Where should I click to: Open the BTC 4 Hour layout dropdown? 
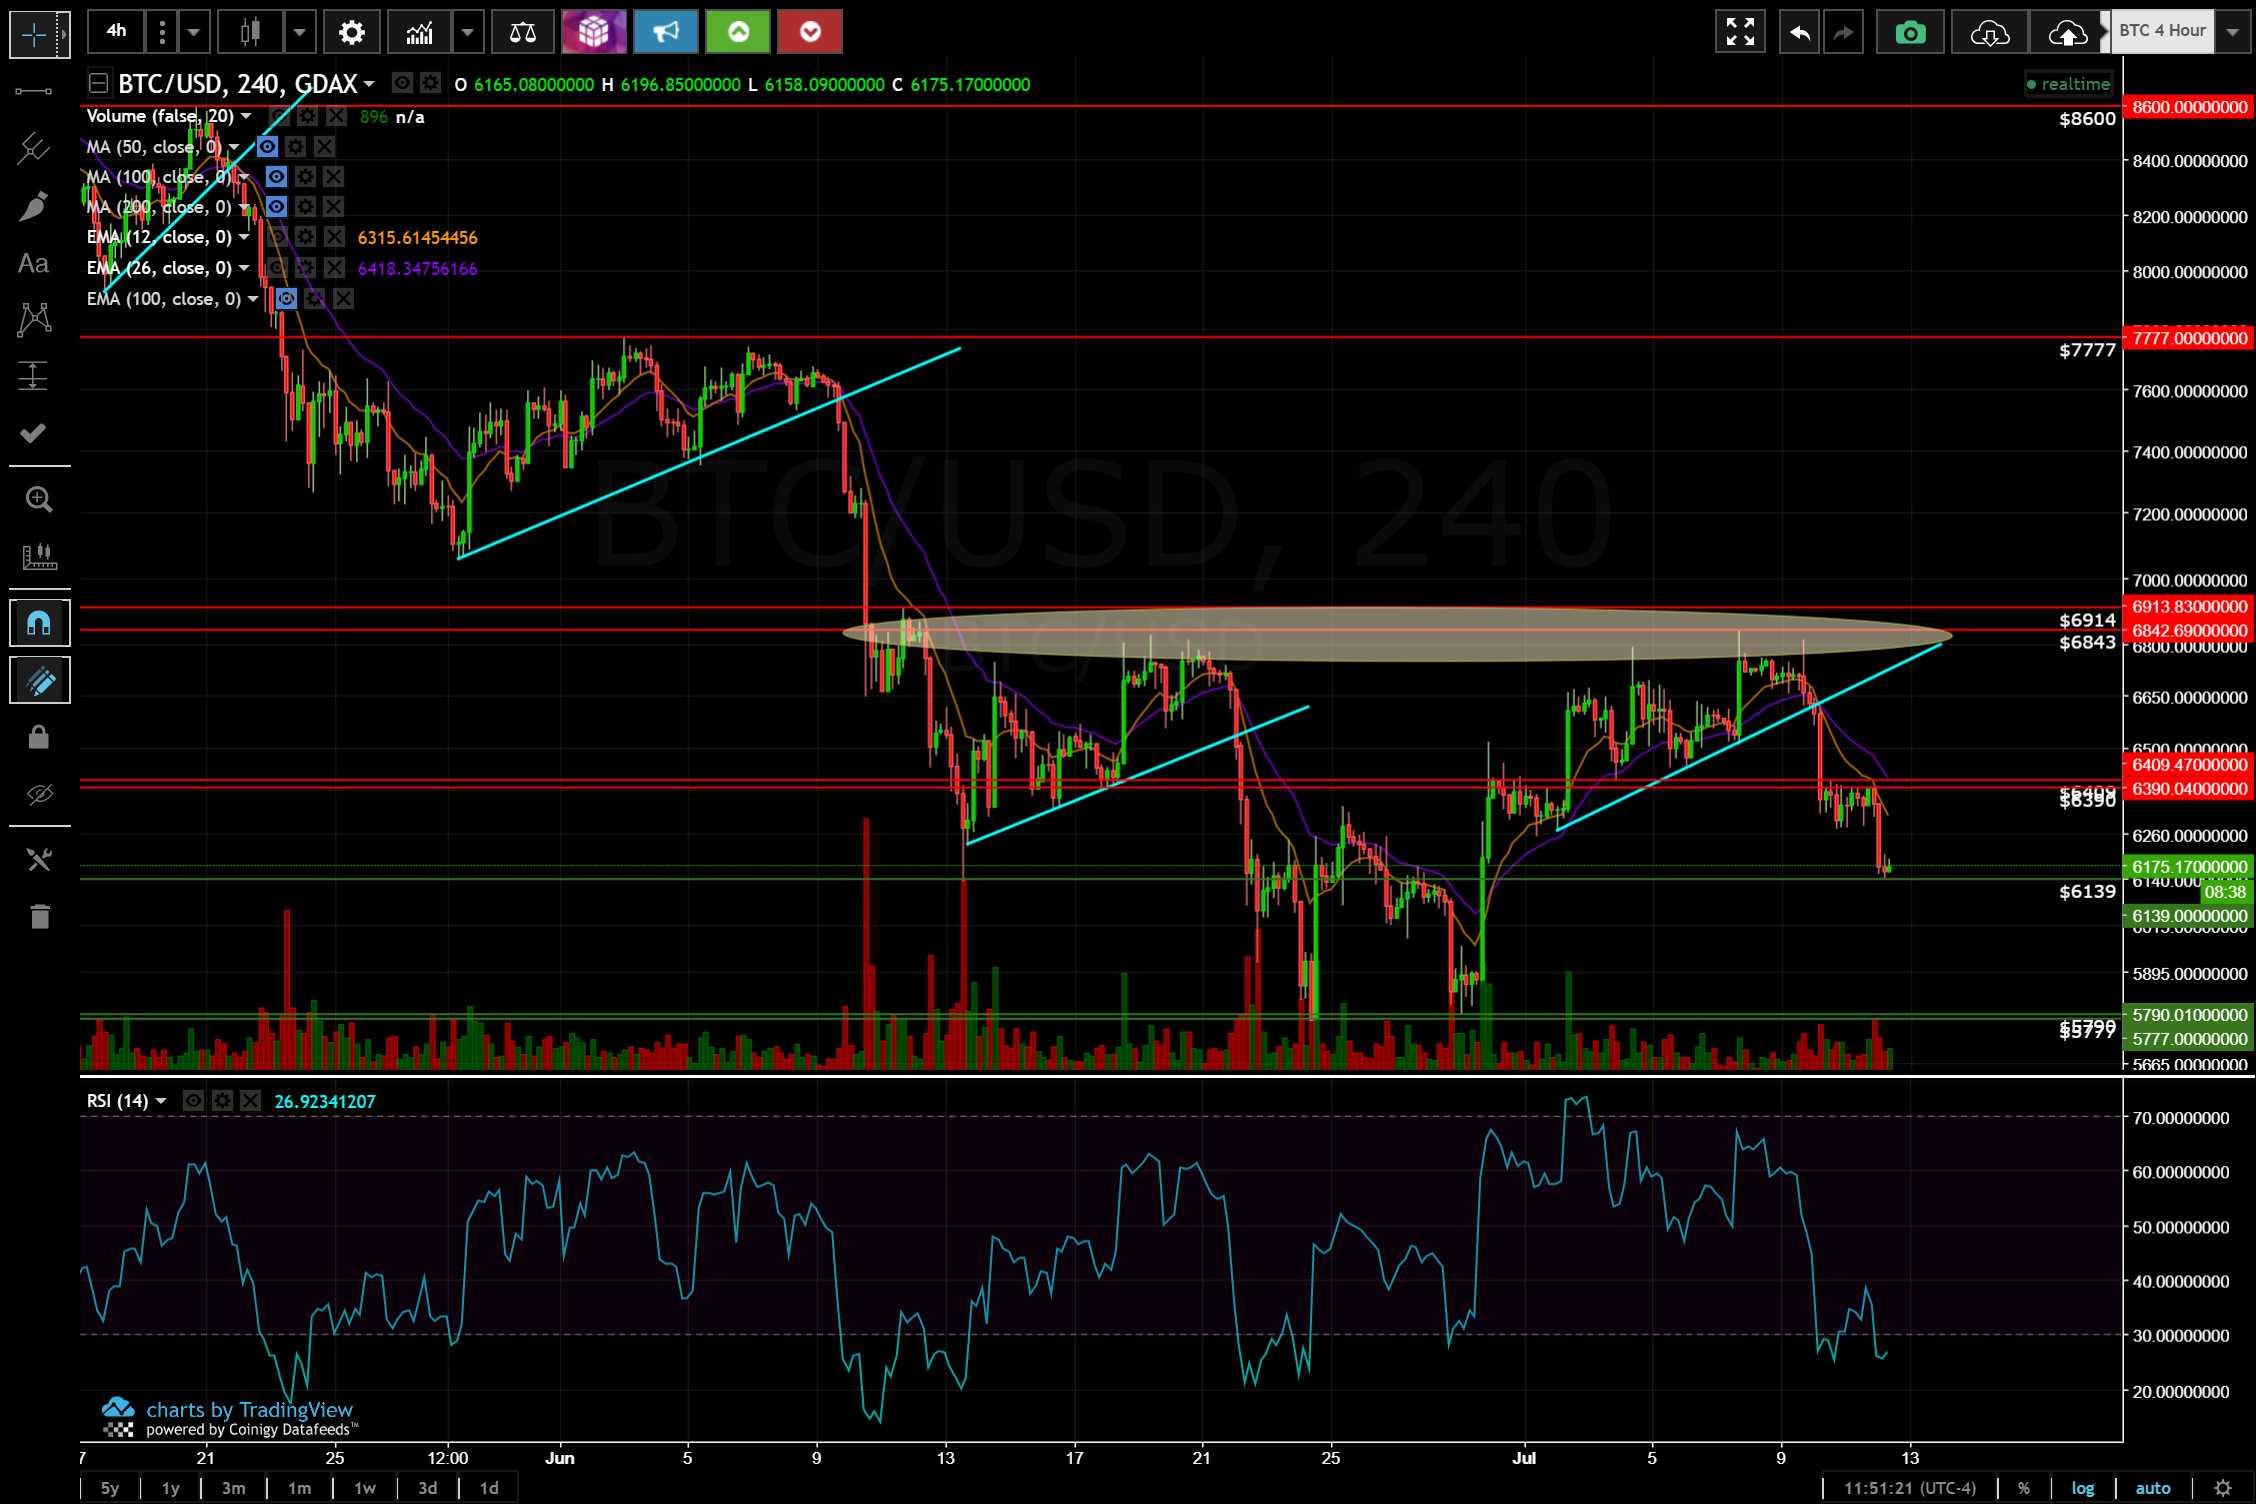(x=2233, y=32)
